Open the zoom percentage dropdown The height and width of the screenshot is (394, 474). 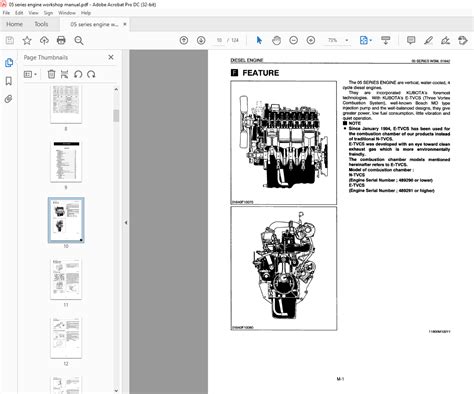347,40
